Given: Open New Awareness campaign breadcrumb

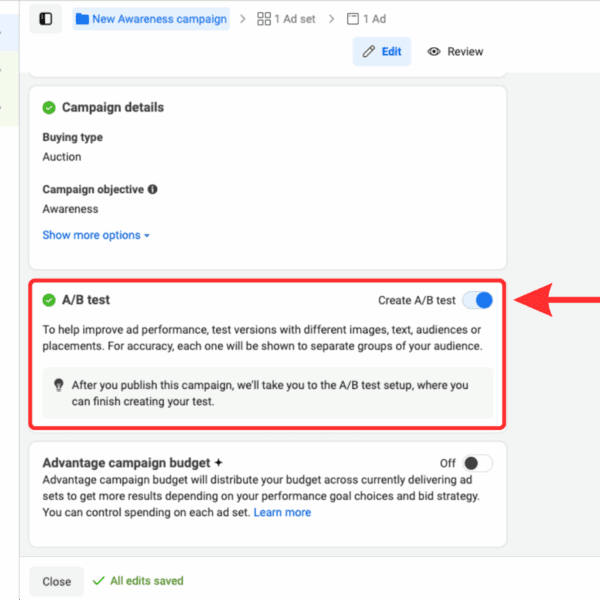Looking at the screenshot, I should (x=159, y=19).
